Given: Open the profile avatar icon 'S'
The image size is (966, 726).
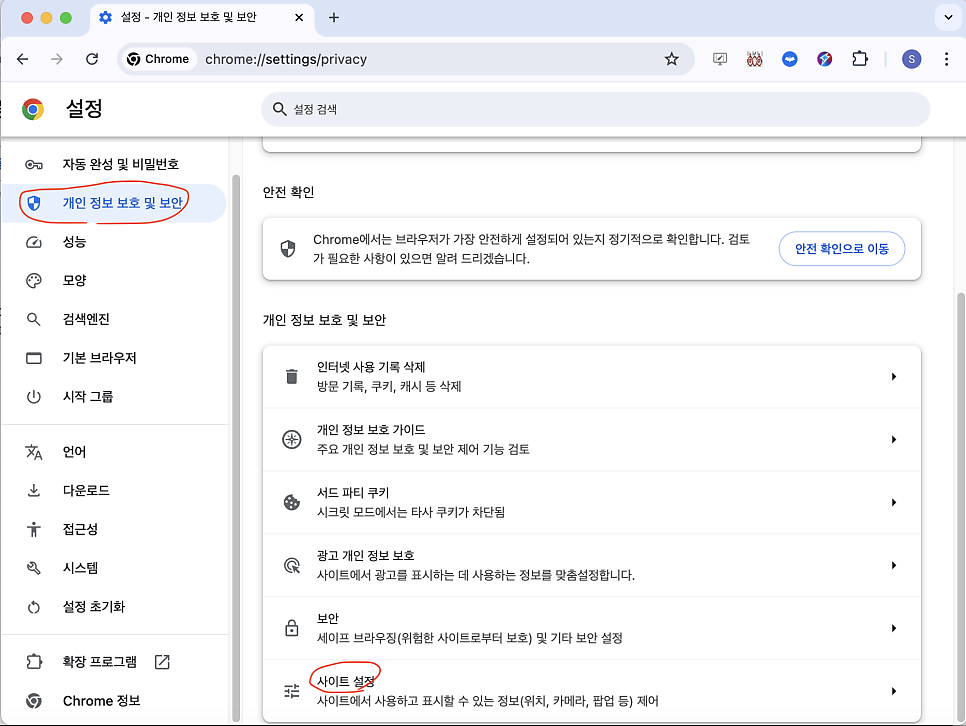Looking at the screenshot, I should [x=911, y=59].
